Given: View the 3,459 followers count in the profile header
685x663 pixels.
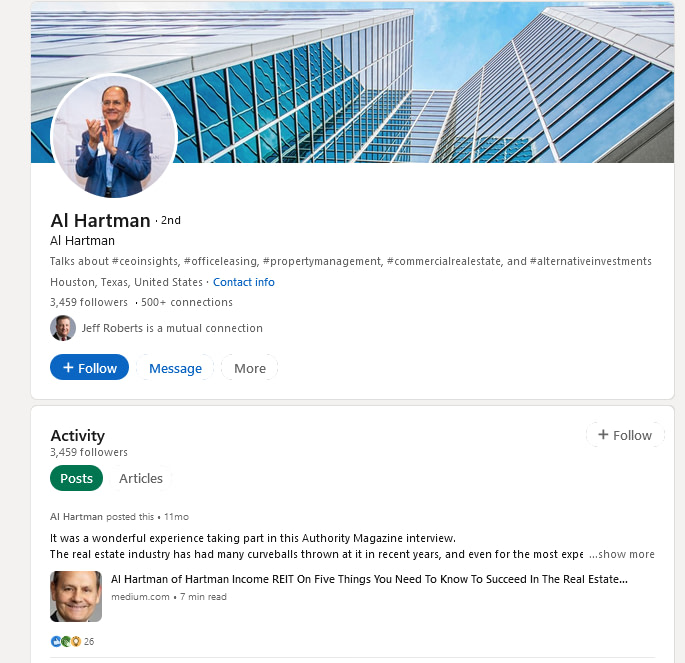Looking at the screenshot, I should tap(89, 302).
